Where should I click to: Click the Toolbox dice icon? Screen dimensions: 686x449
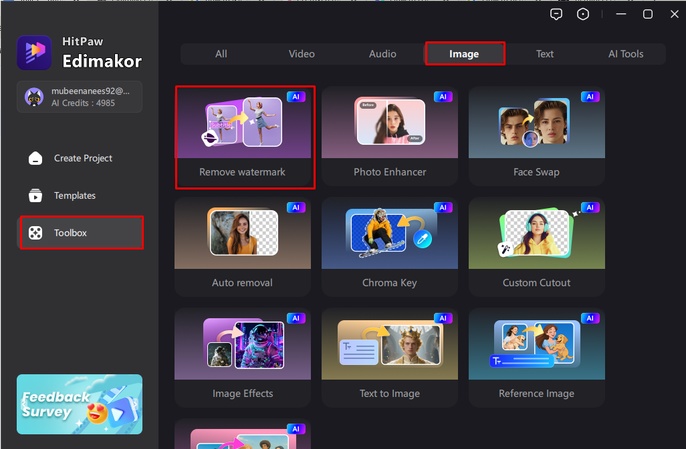coord(36,233)
